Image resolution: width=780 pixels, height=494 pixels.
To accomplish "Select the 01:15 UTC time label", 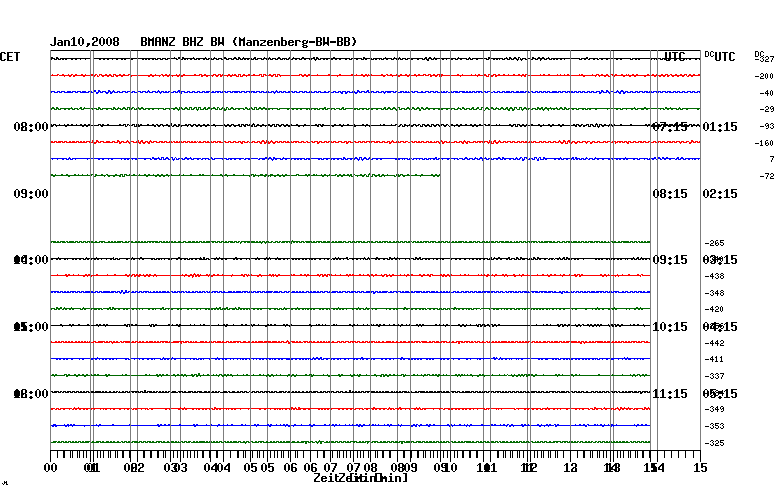I will pyautogui.click(x=720, y=127).
